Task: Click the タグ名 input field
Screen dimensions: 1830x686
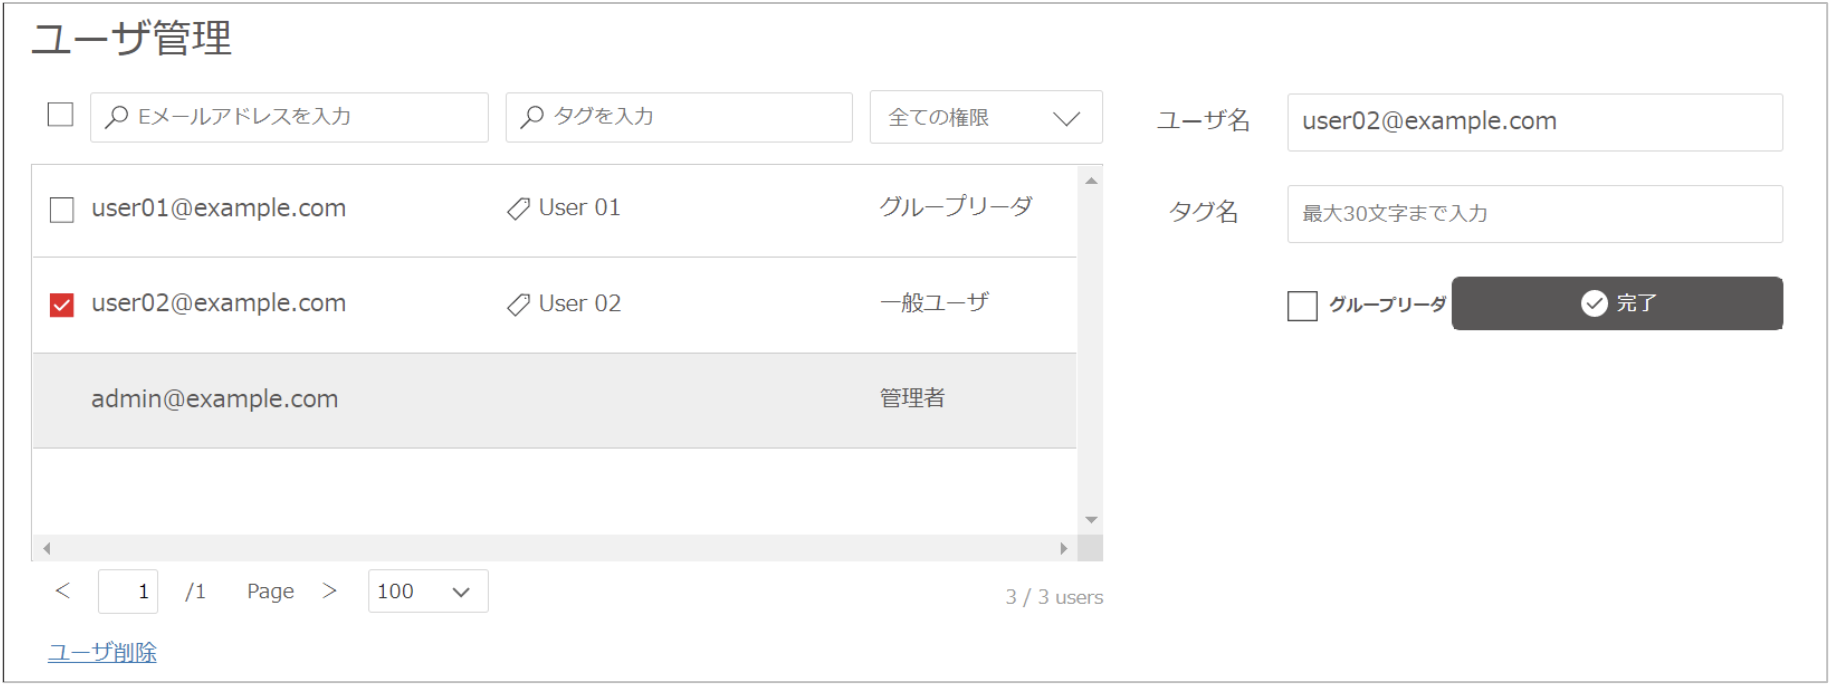Action: click(1535, 214)
